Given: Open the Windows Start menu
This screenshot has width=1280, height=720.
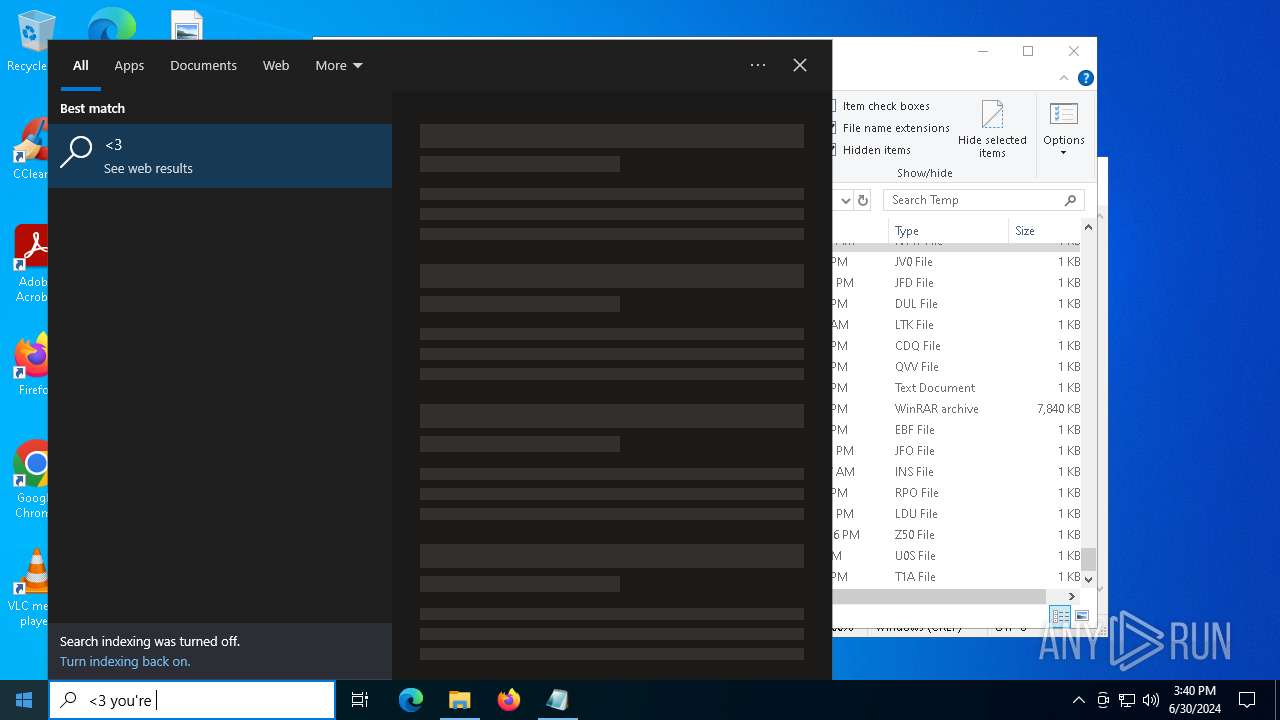Looking at the screenshot, I should [x=24, y=700].
